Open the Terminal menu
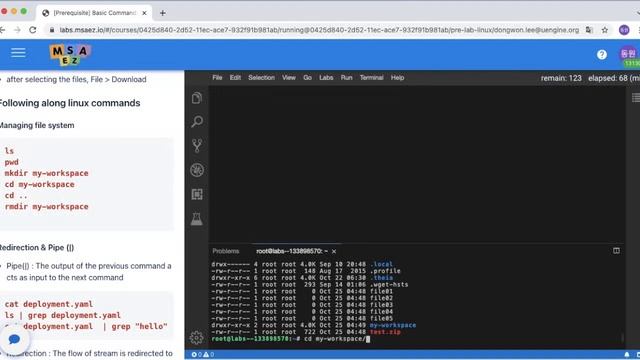 pos(371,78)
